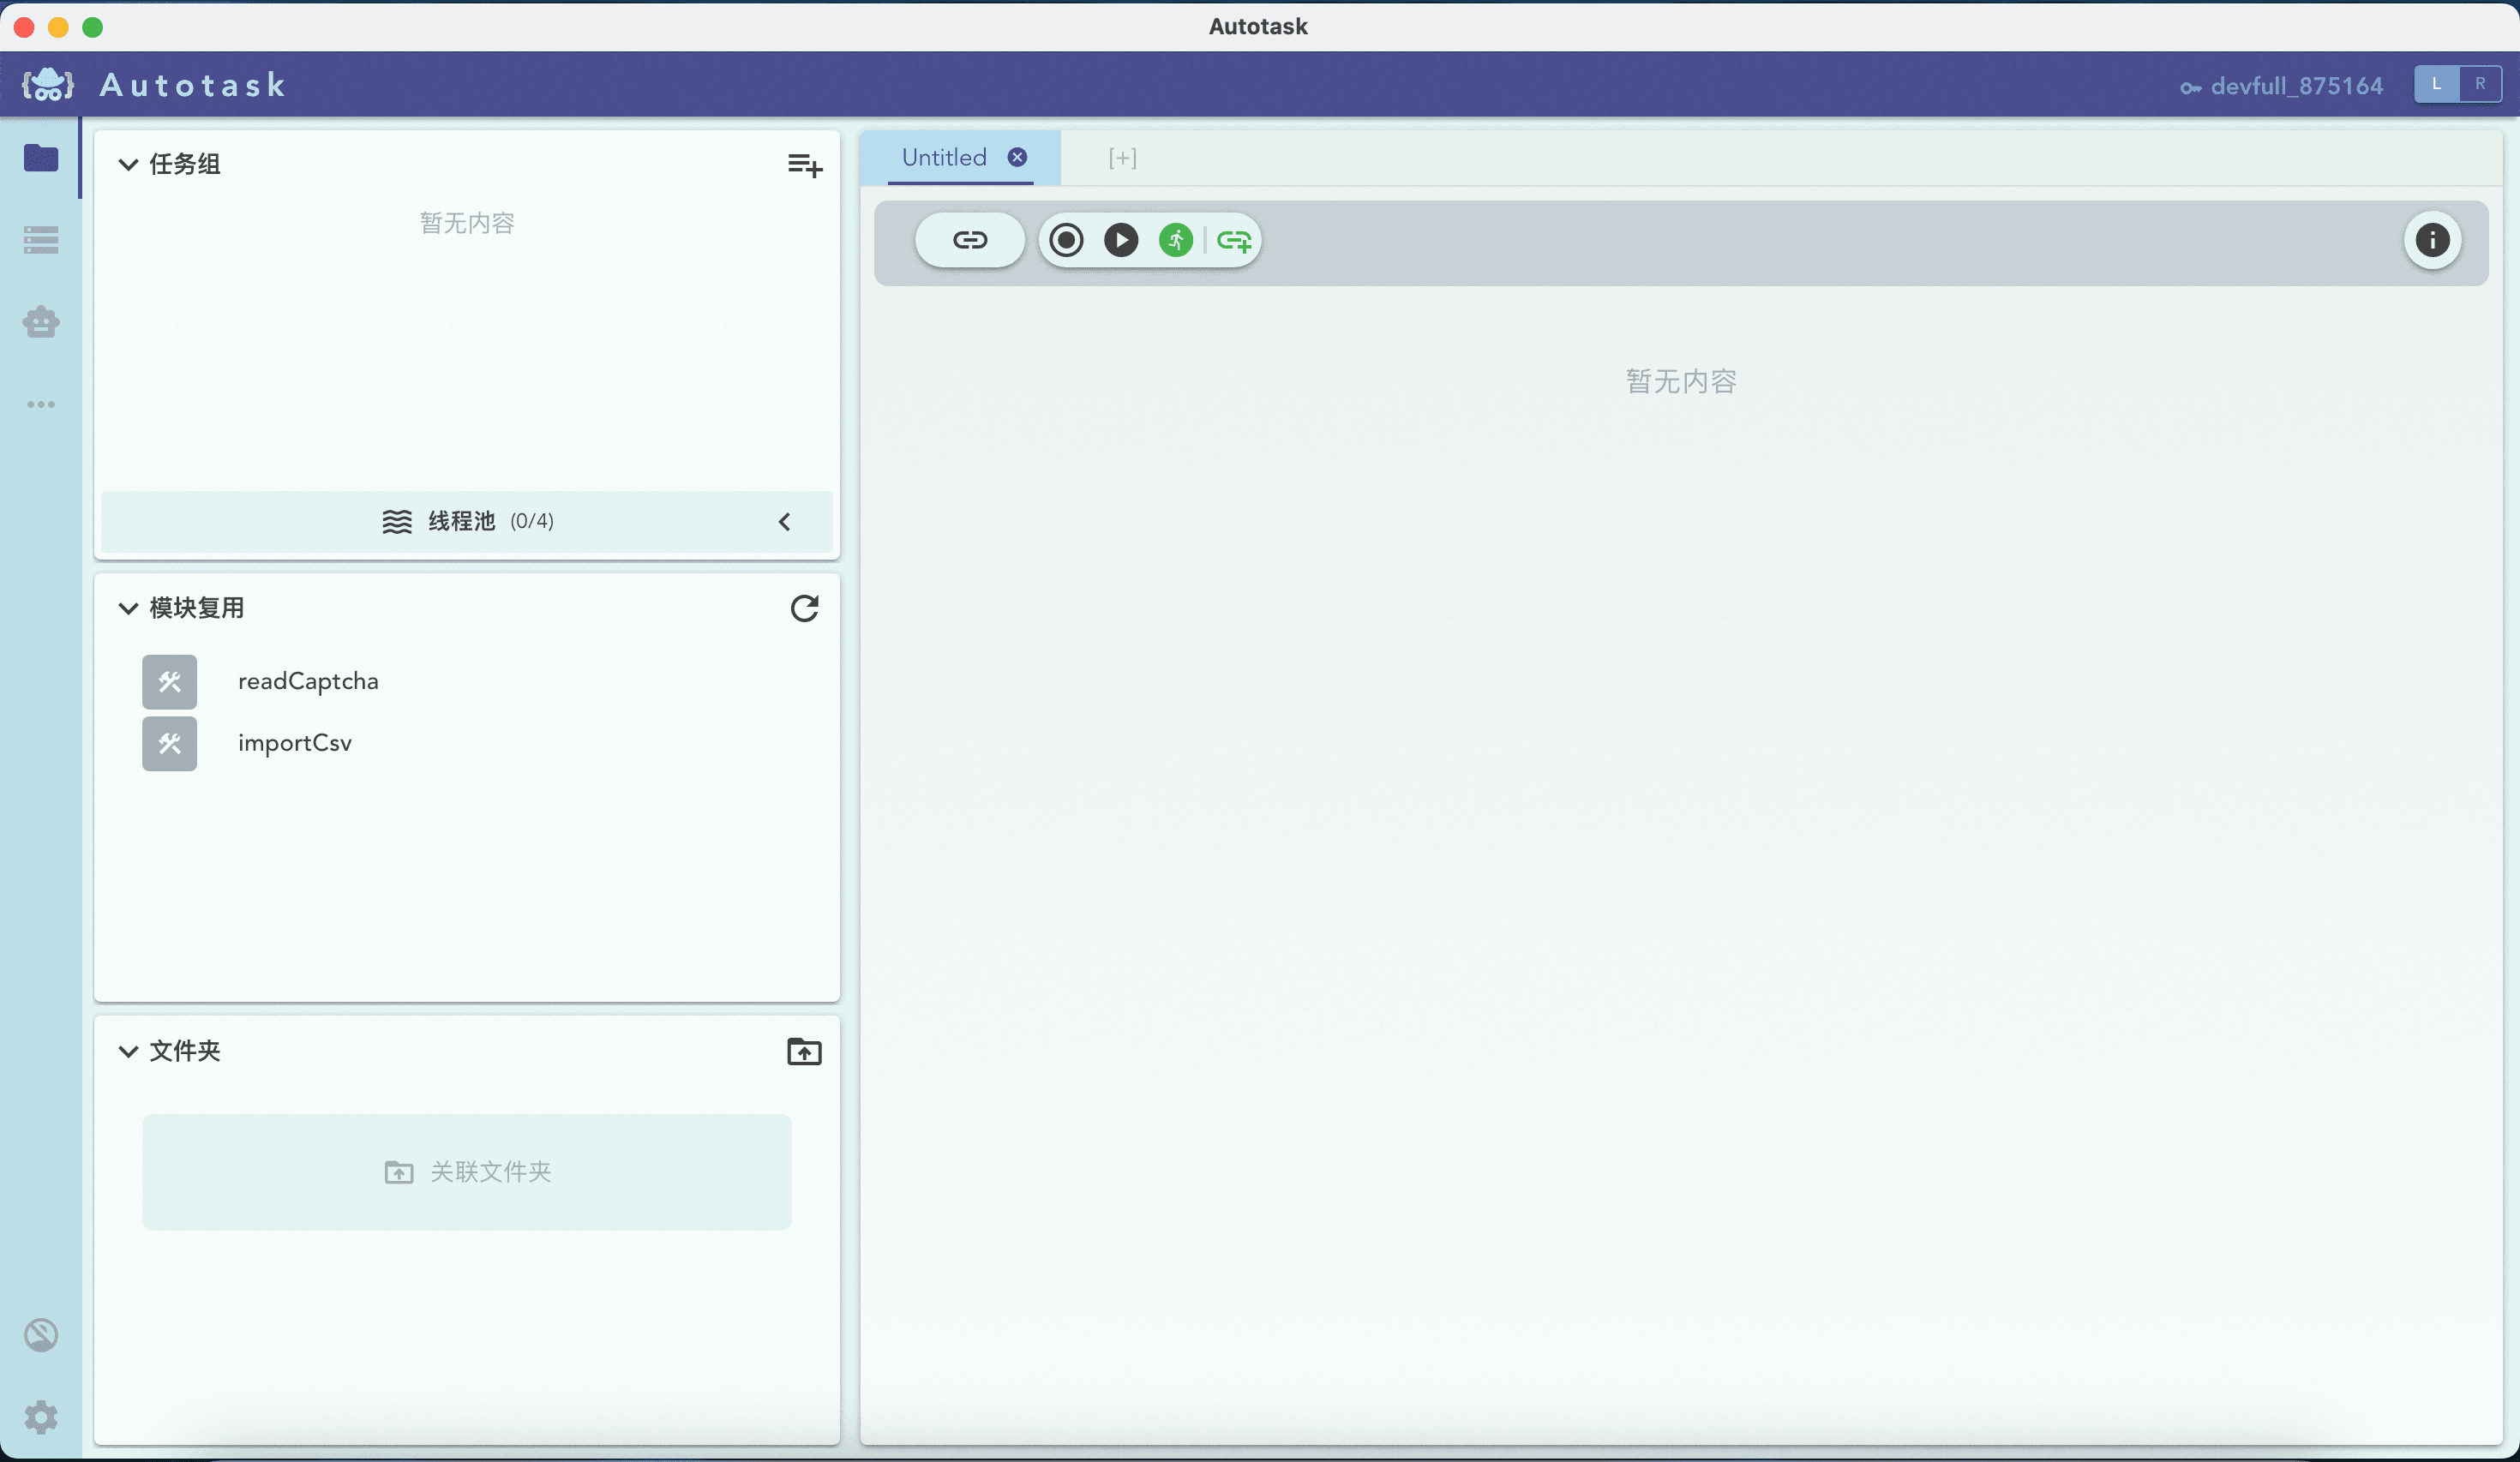Open the robot sidebar icon
Screen dimensions: 2520x1462
(41, 322)
